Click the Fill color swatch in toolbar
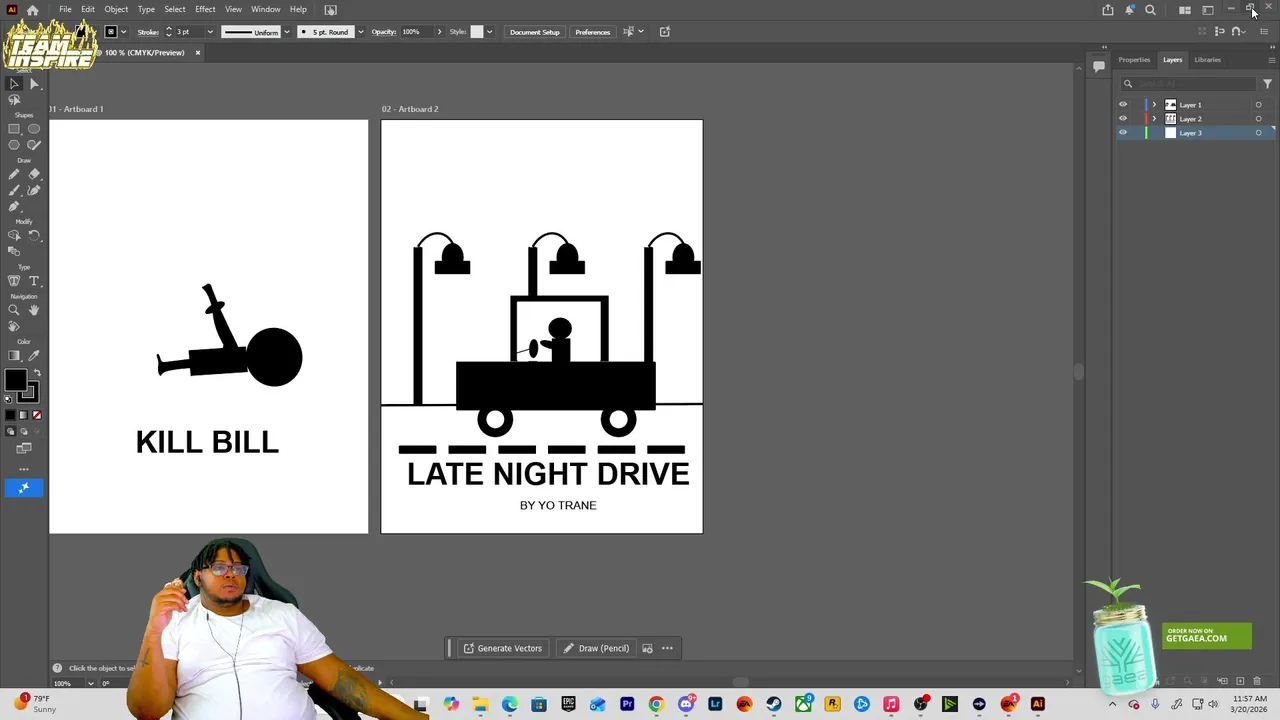 [15, 380]
